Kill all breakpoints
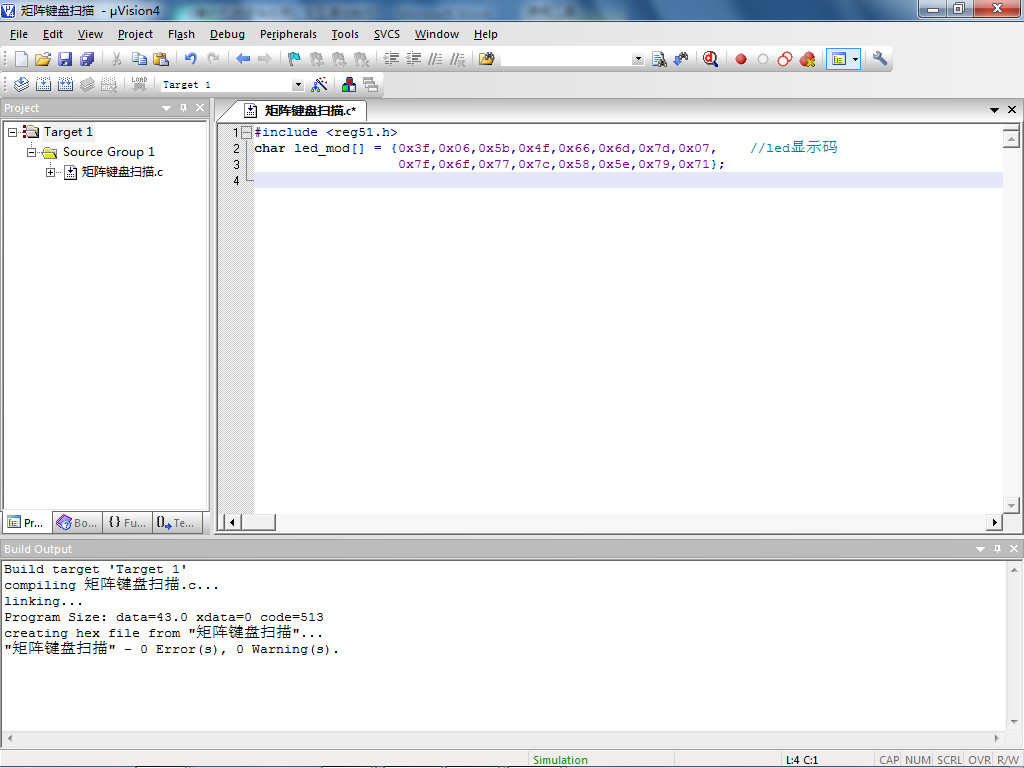1024x768 pixels. click(808, 59)
